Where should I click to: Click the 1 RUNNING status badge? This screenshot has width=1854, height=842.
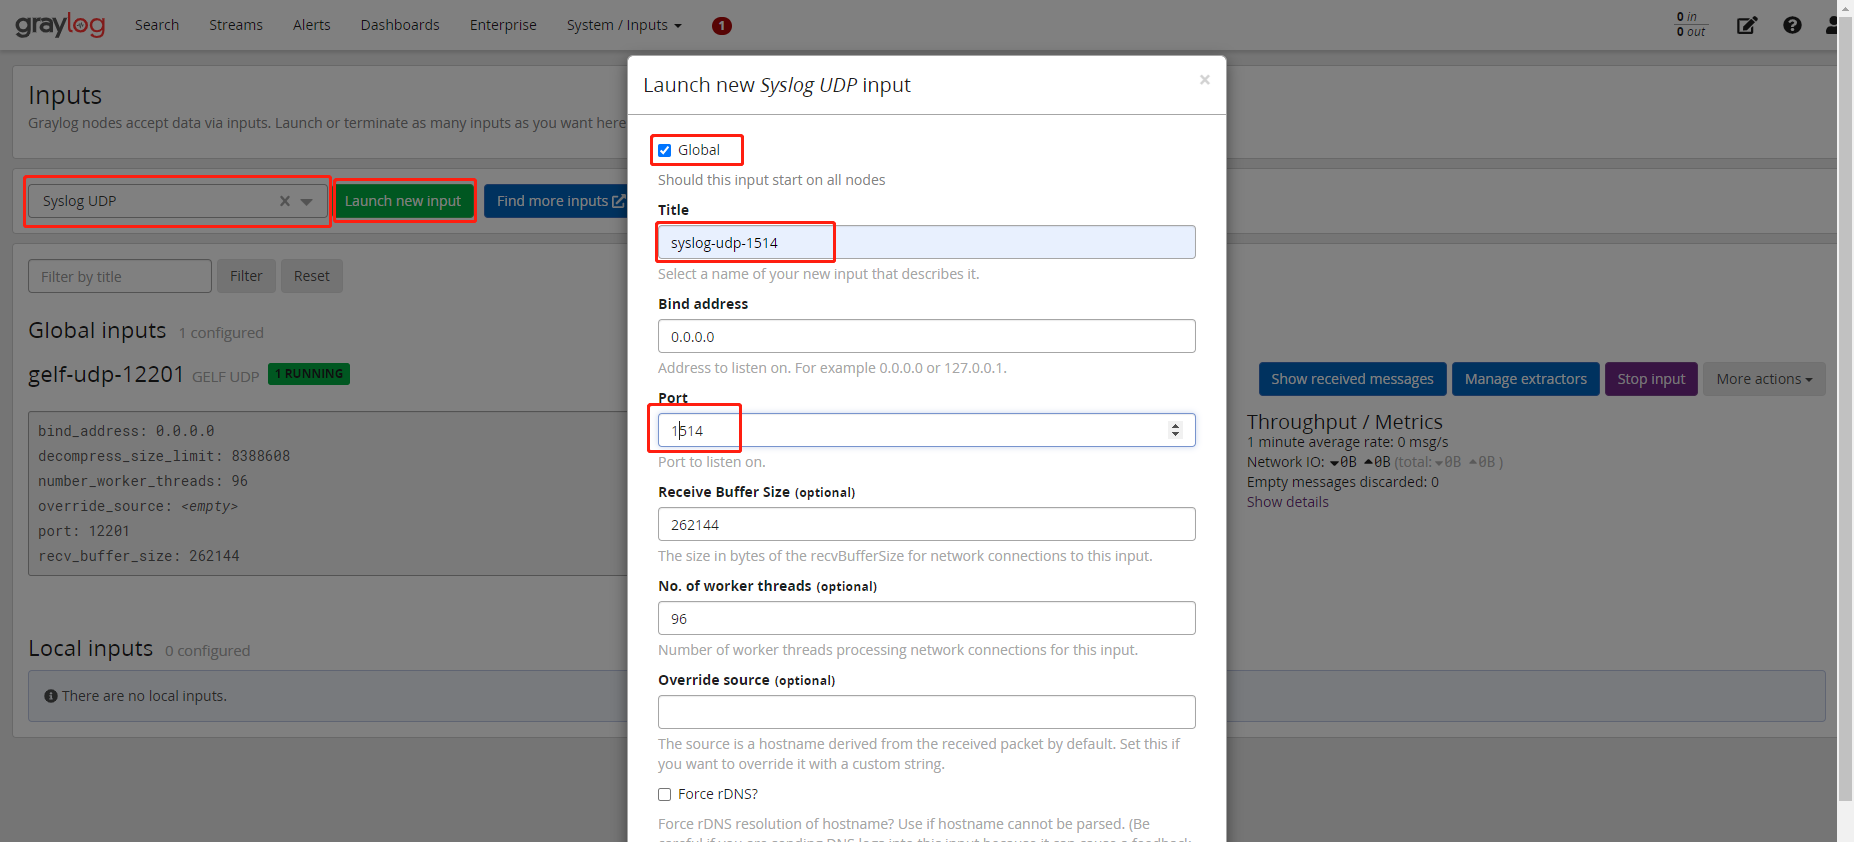(x=309, y=374)
